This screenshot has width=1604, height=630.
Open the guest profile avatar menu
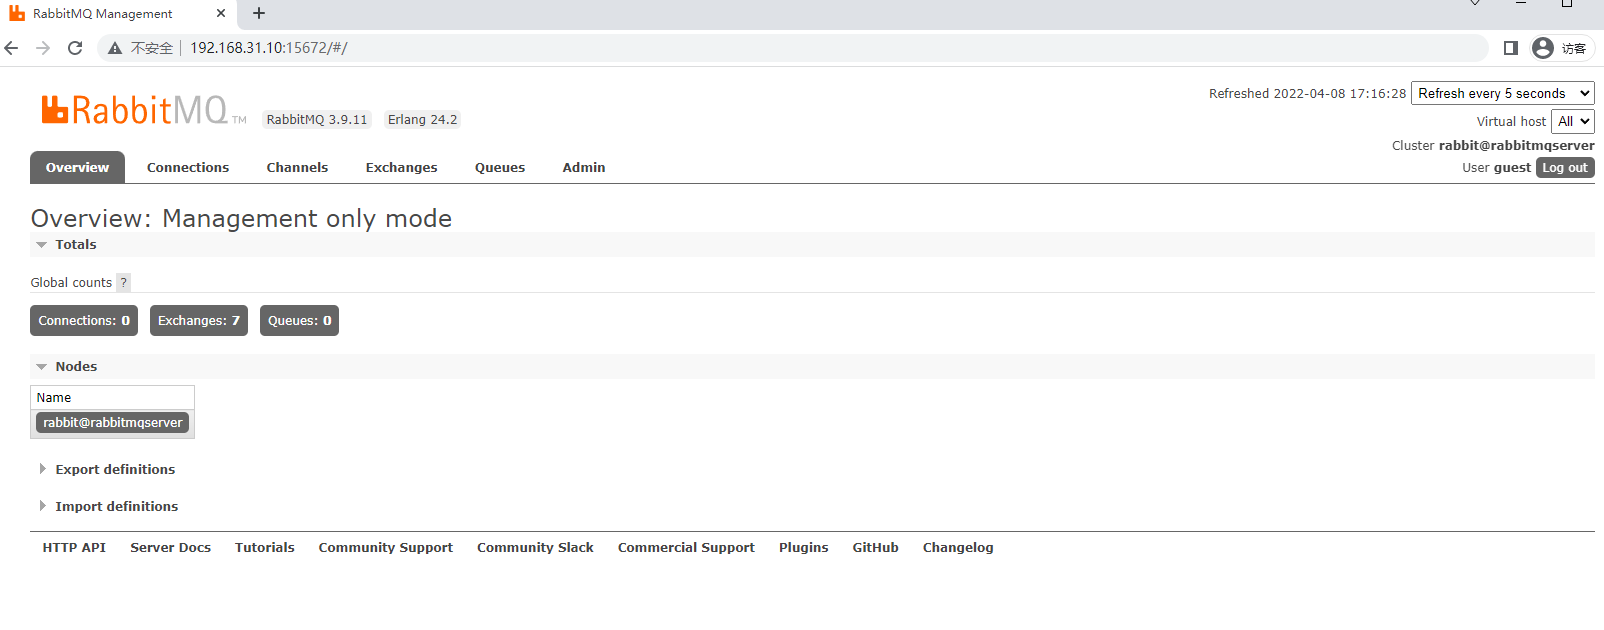[x=1543, y=48]
